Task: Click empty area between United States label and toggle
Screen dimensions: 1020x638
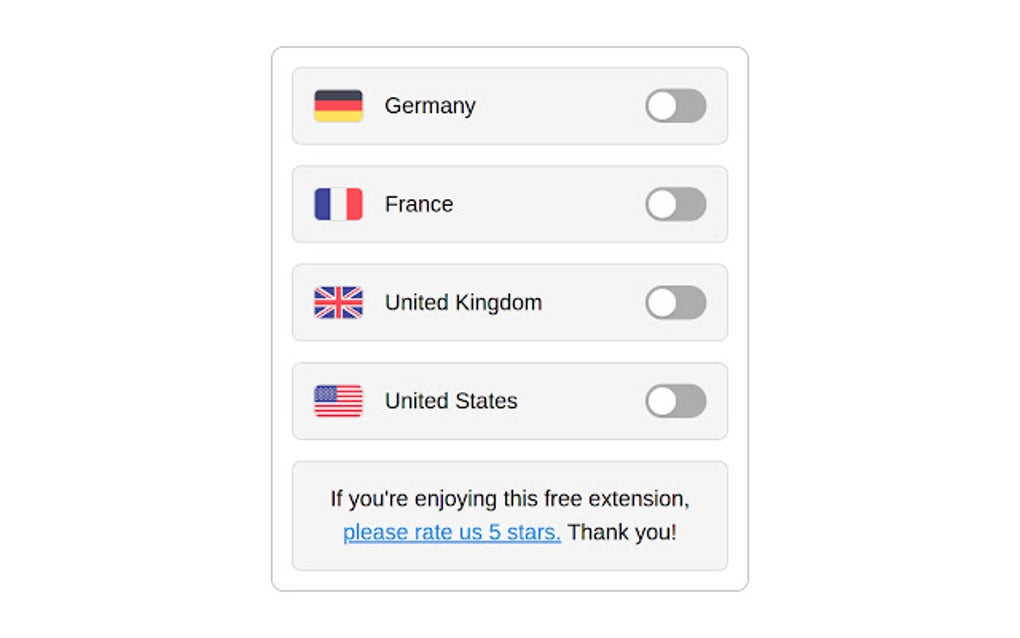Action: 582,401
